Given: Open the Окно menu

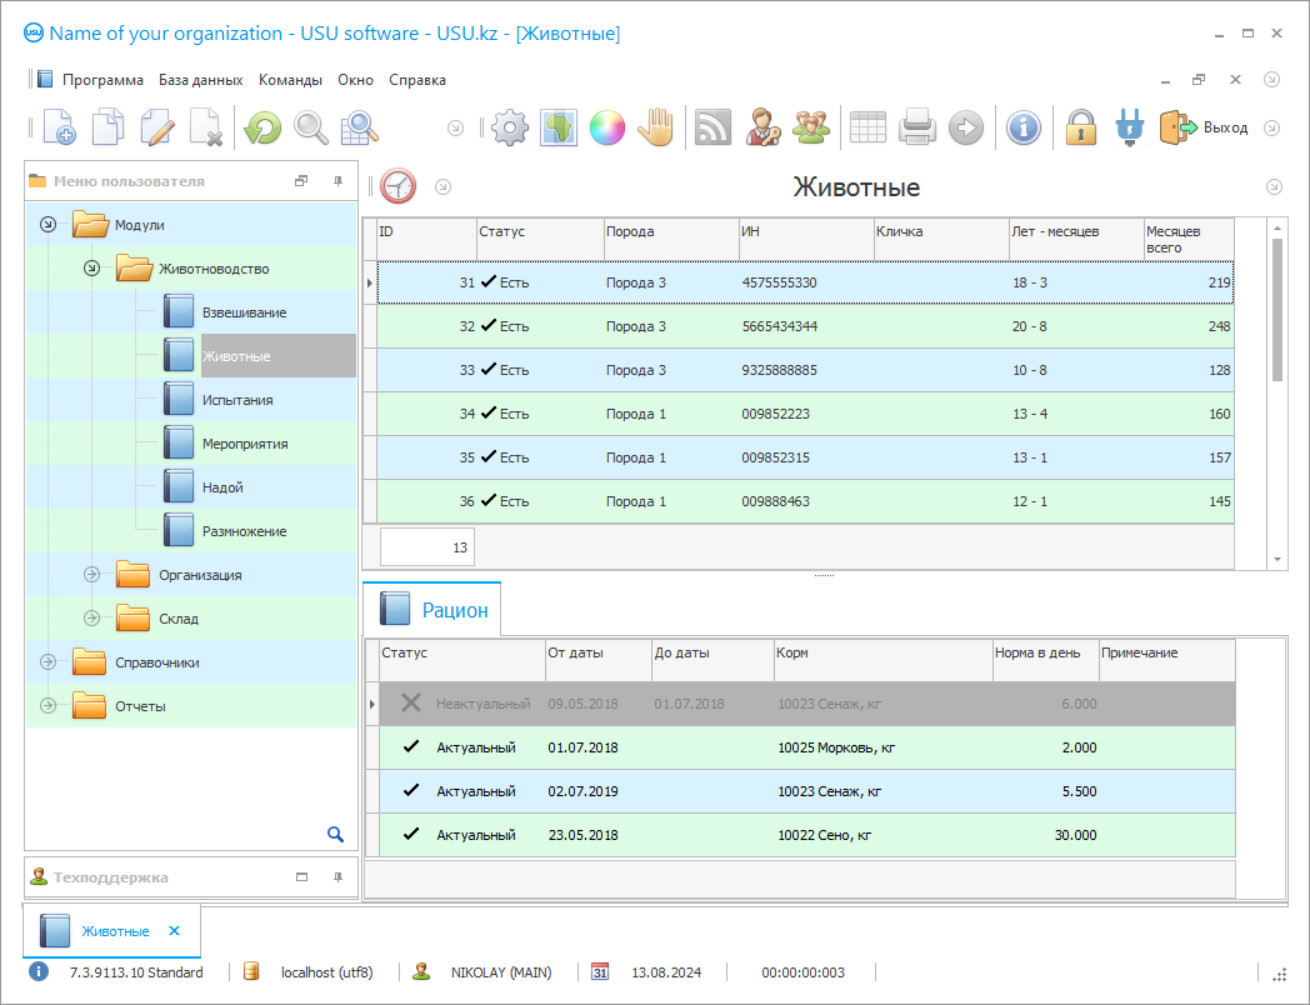Looking at the screenshot, I should [x=355, y=80].
